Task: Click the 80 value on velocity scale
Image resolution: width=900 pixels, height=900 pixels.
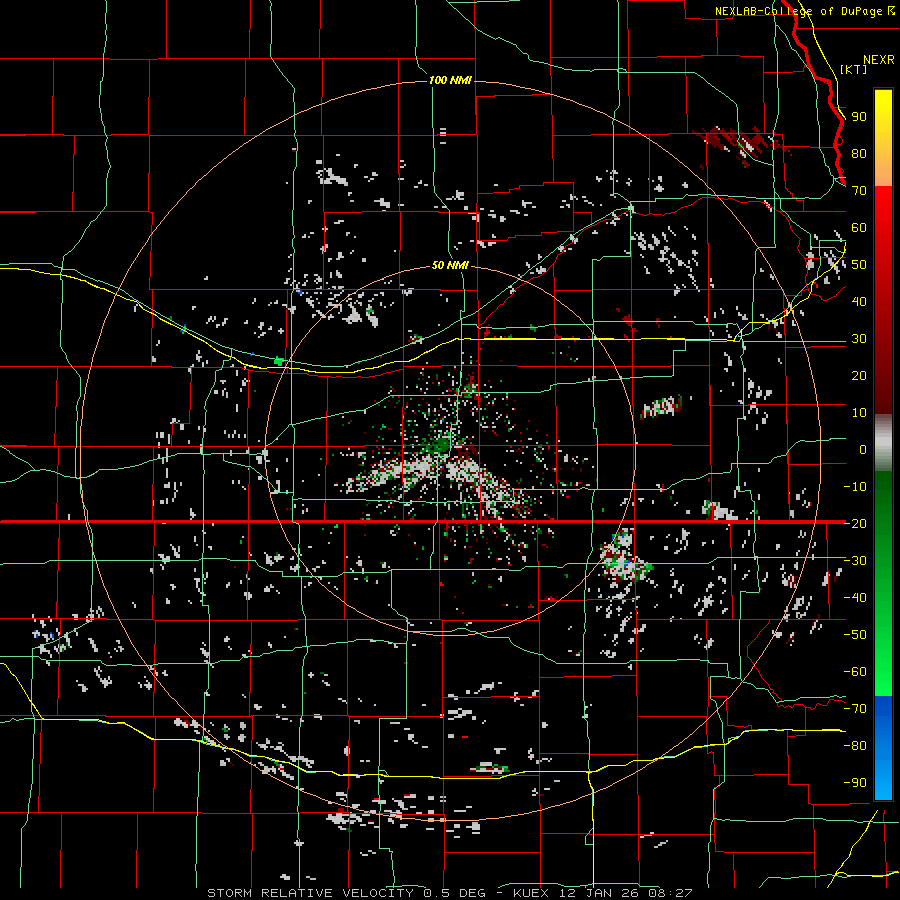Action: tap(859, 153)
